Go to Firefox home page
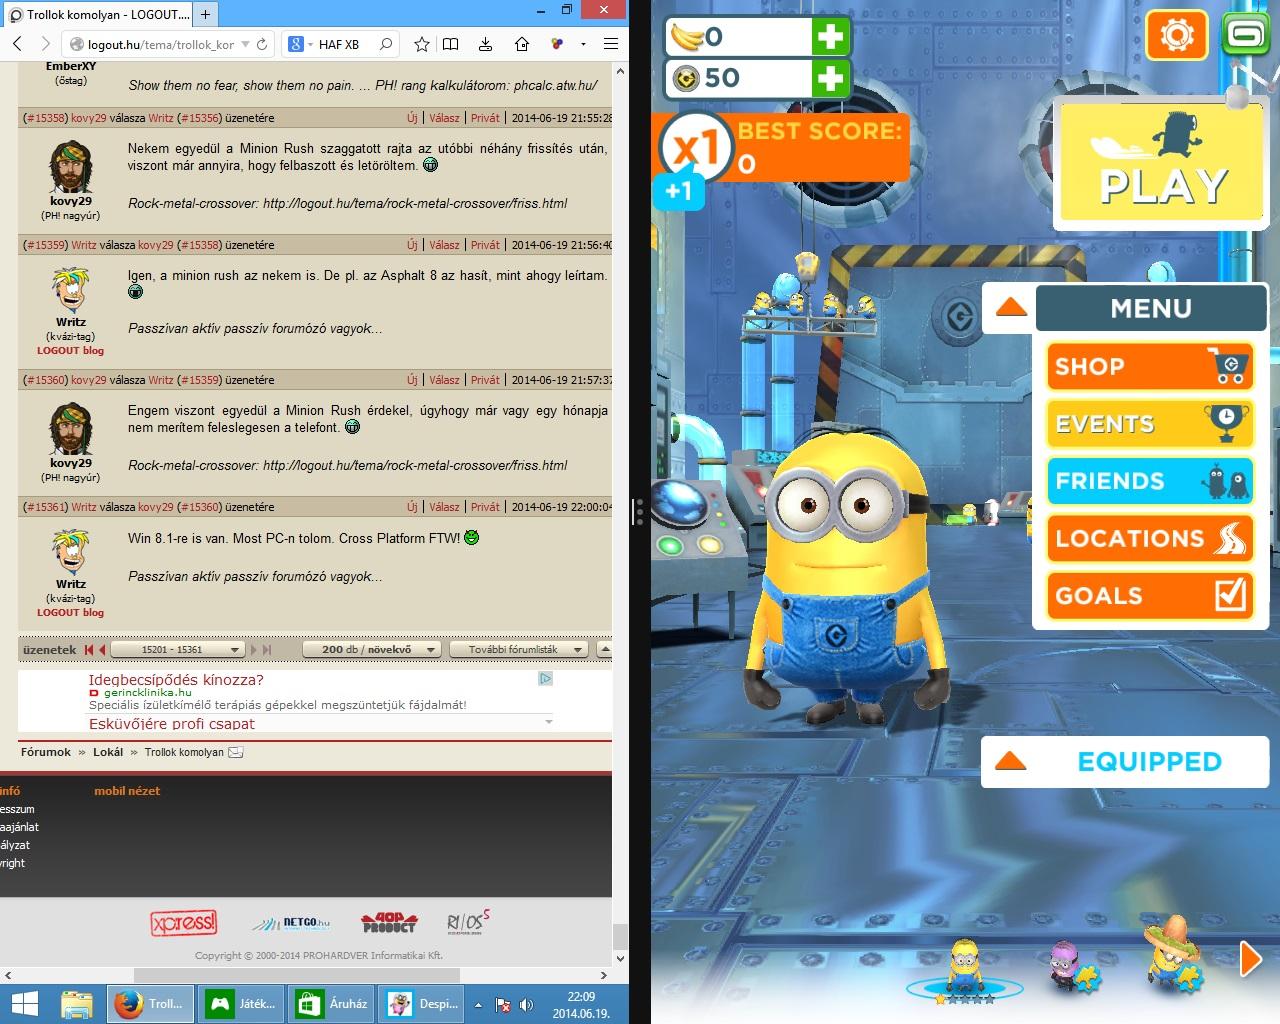Image resolution: width=1280 pixels, height=1024 pixels. (x=522, y=44)
